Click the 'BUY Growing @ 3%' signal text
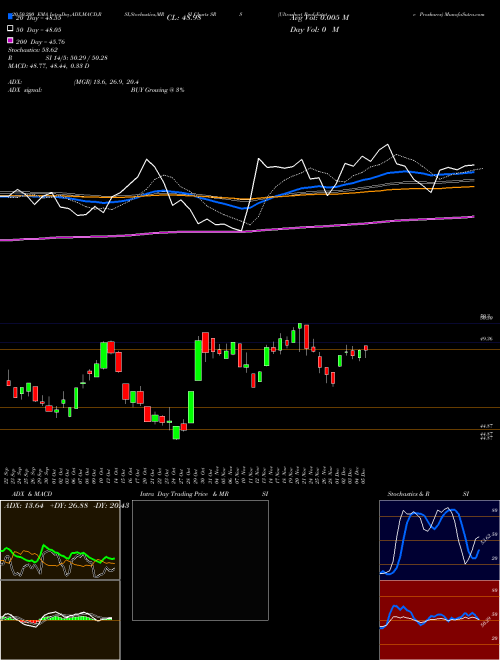 pos(157,90)
